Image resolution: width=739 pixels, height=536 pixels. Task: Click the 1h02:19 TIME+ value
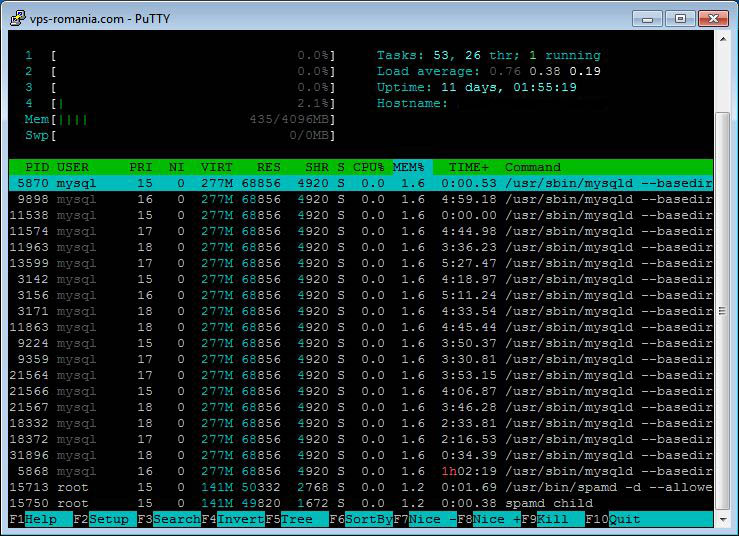[468, 471]
